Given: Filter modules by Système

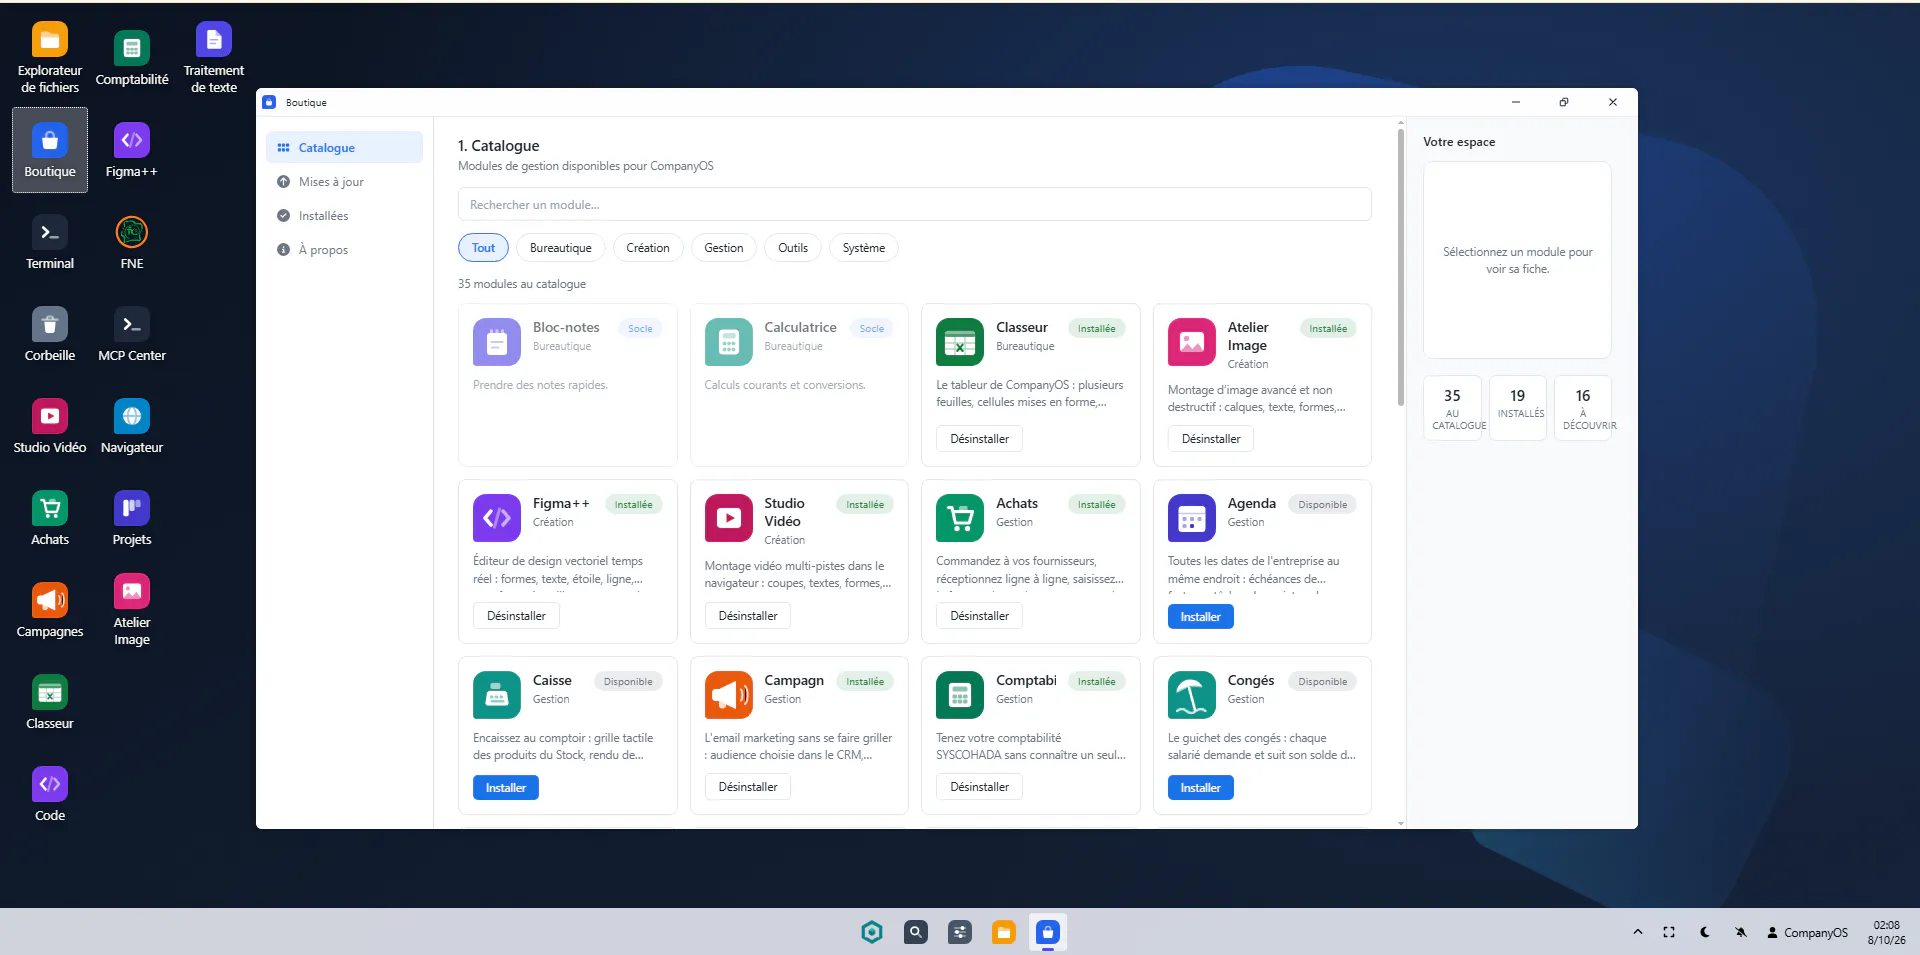Looking at the screenshot, I should tap(864, 248).
